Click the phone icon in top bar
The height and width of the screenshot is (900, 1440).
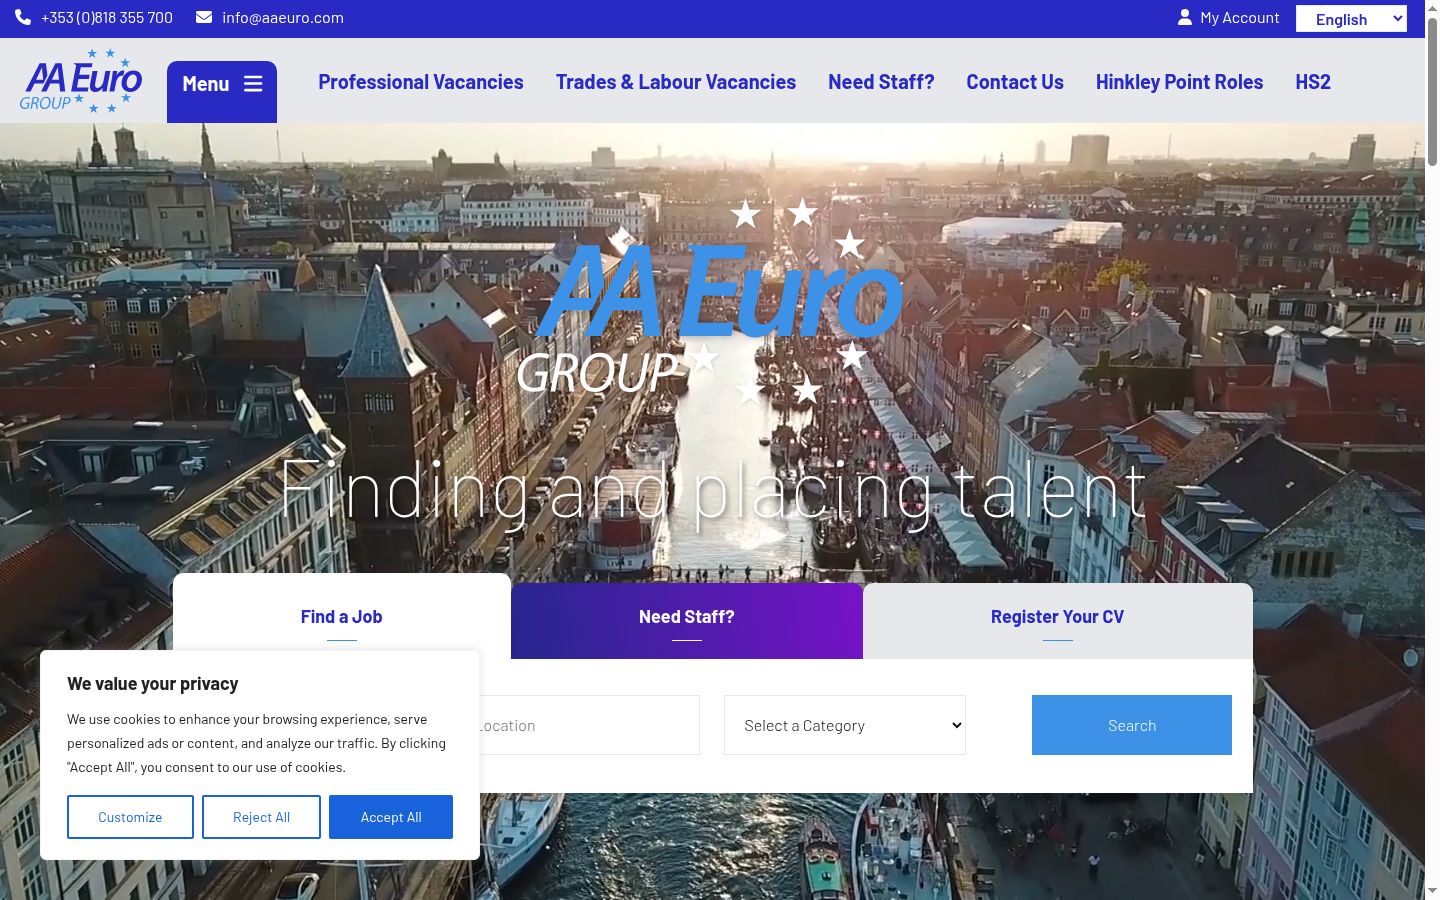coord(23,17)
